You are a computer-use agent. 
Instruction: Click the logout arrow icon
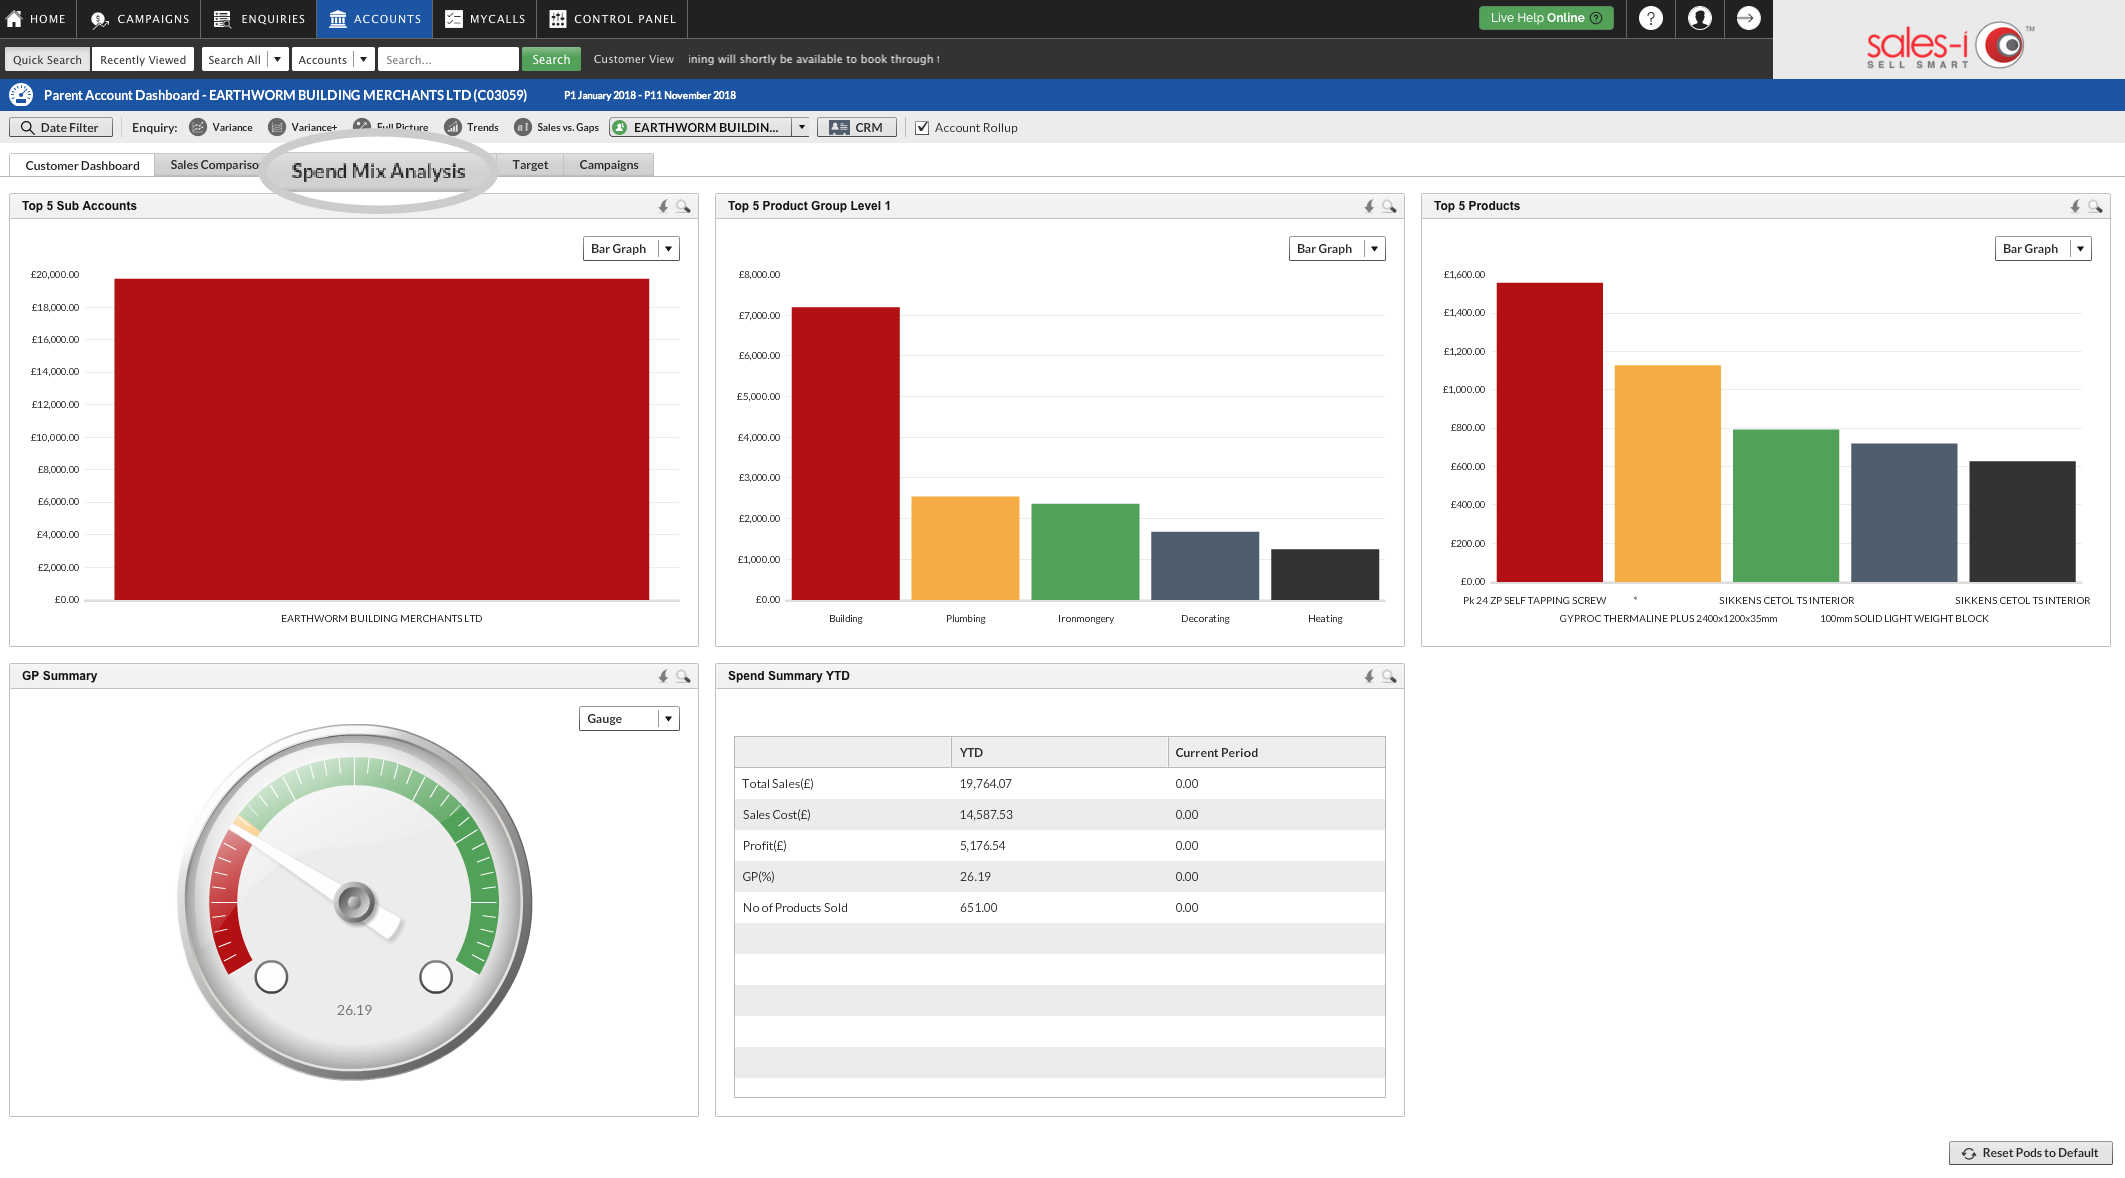[x=1747, y=18]
